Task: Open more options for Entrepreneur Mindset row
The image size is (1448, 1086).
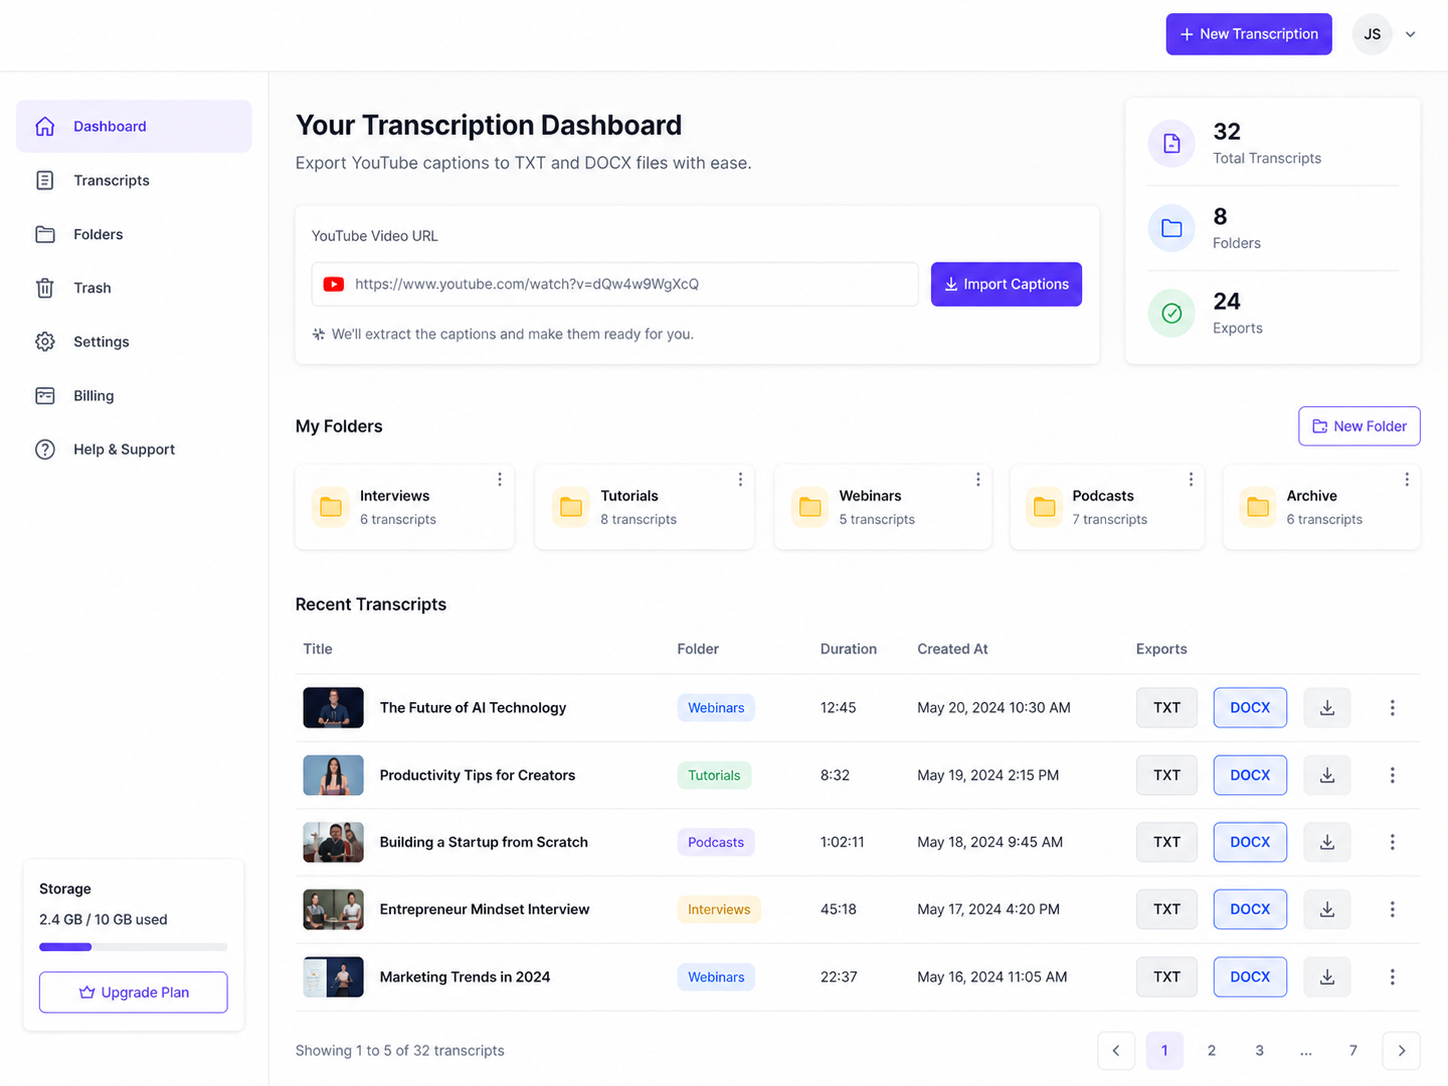Action: click(1392, 909)
